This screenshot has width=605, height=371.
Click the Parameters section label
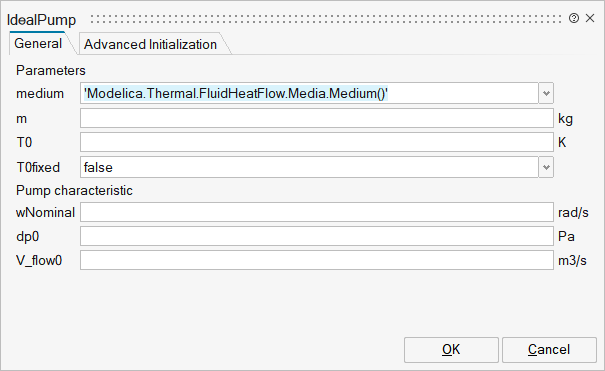point(51,71)
